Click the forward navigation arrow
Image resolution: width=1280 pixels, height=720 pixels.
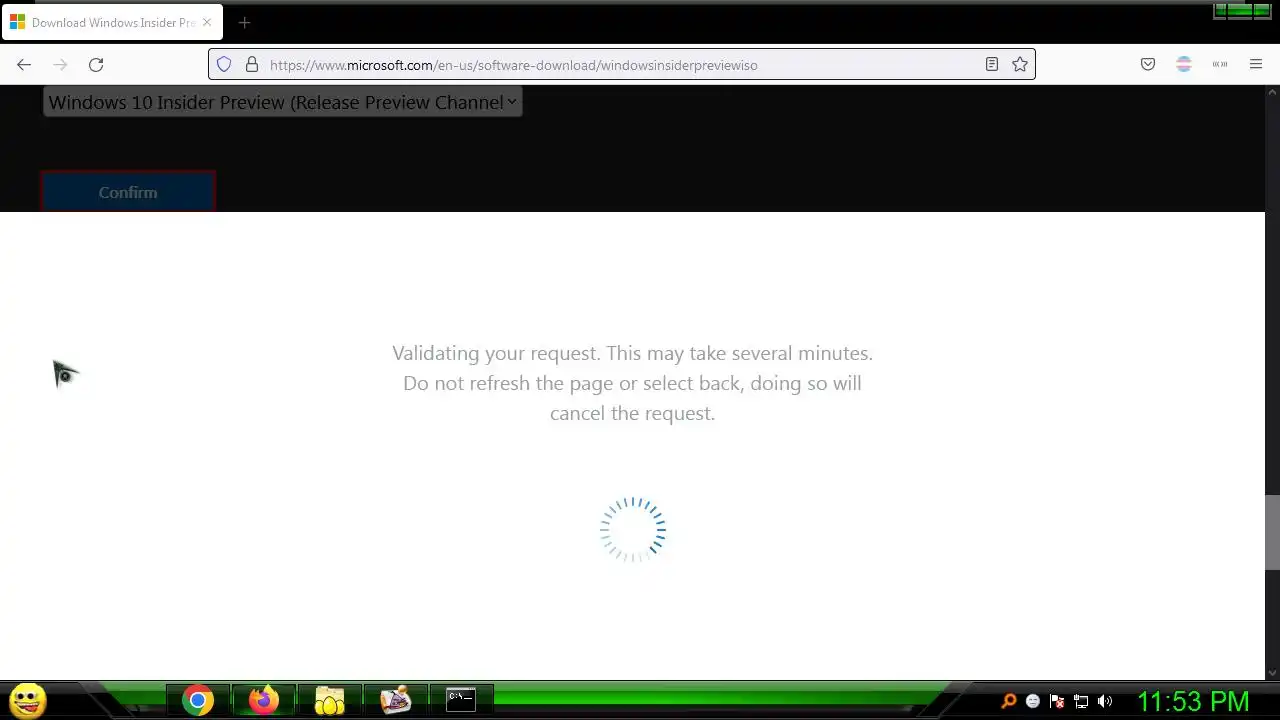pos(60,65)
